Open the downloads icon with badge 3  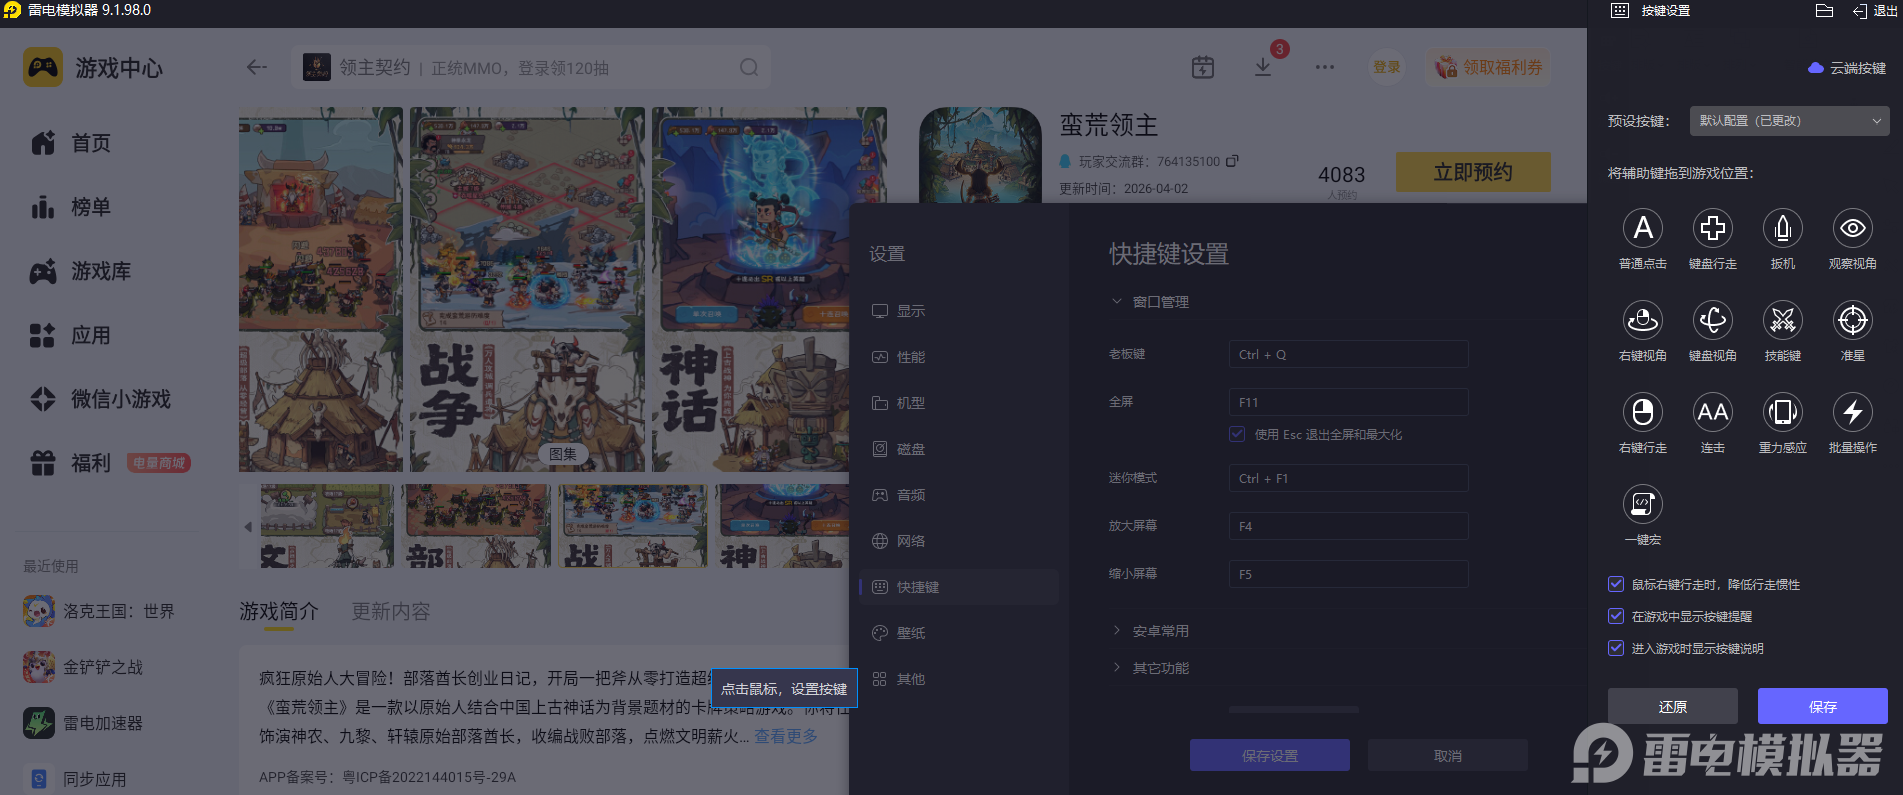tap(1263, 67)
